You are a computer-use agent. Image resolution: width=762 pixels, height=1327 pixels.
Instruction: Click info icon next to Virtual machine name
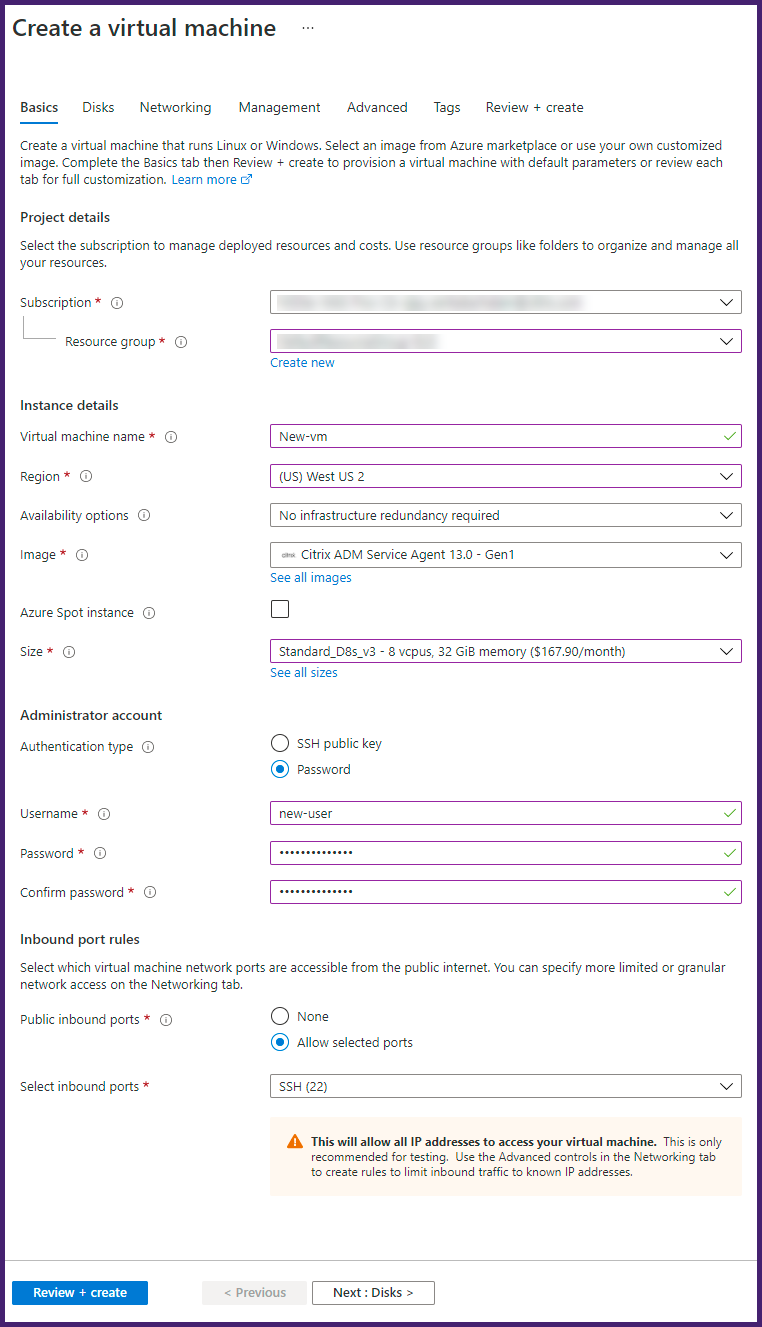[171, 437]
